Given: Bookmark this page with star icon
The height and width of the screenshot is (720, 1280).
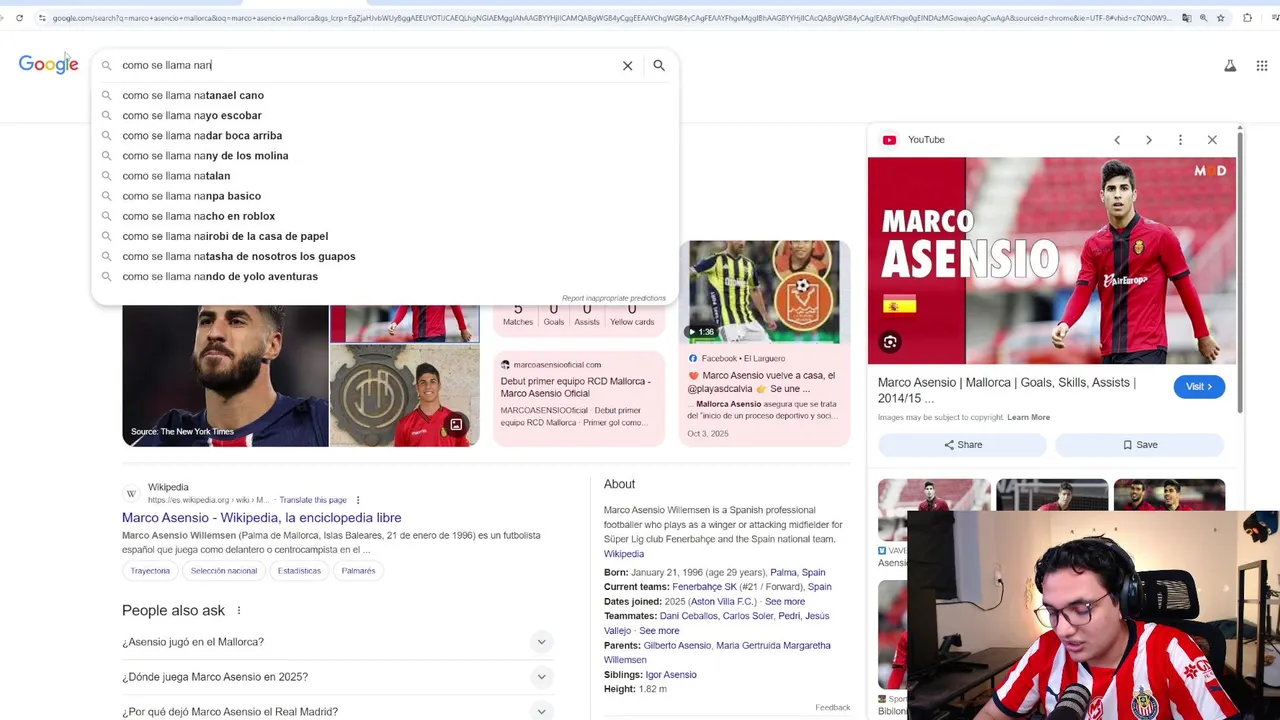Looking at the screenshot, I should click(1220, 18).
